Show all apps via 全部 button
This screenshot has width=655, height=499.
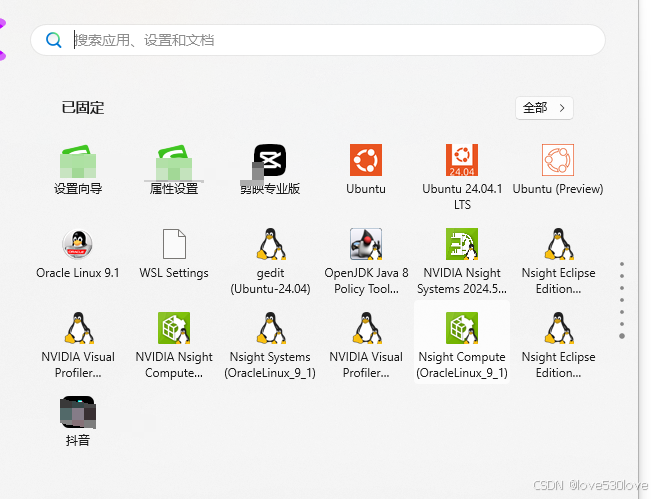[544, 108]
